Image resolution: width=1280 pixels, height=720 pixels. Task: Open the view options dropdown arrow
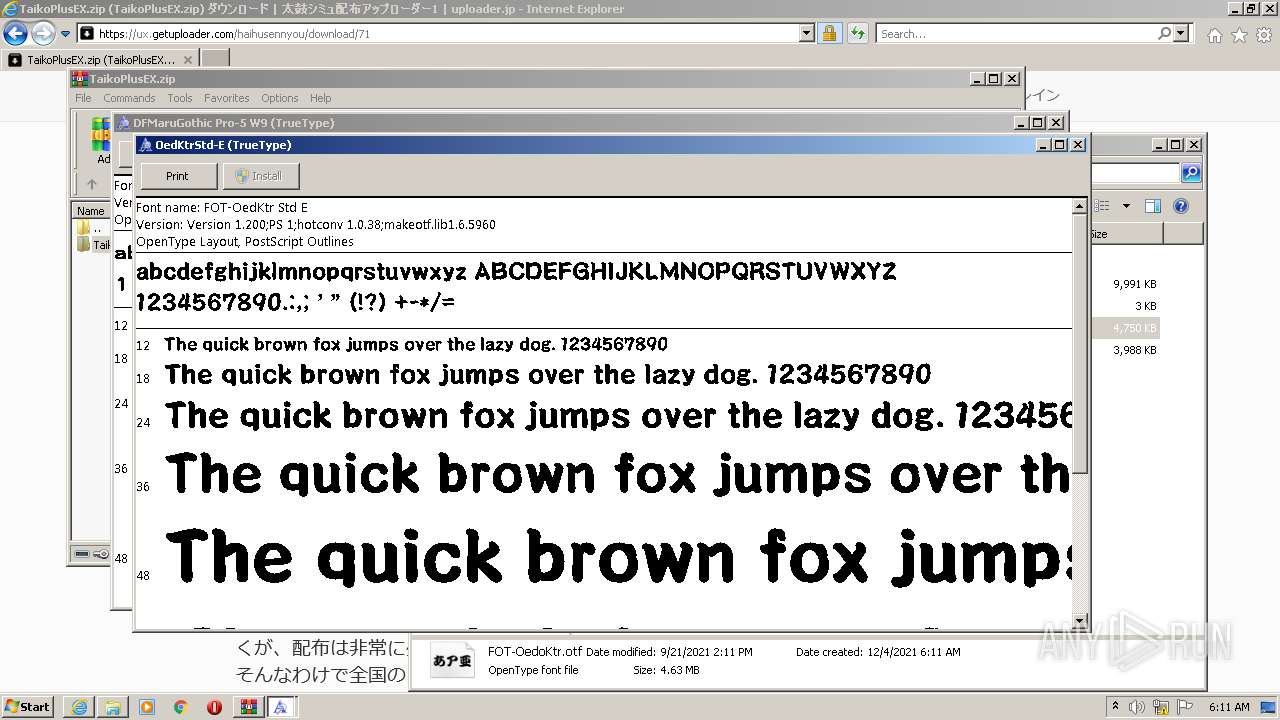click(x=1126, y=206)
